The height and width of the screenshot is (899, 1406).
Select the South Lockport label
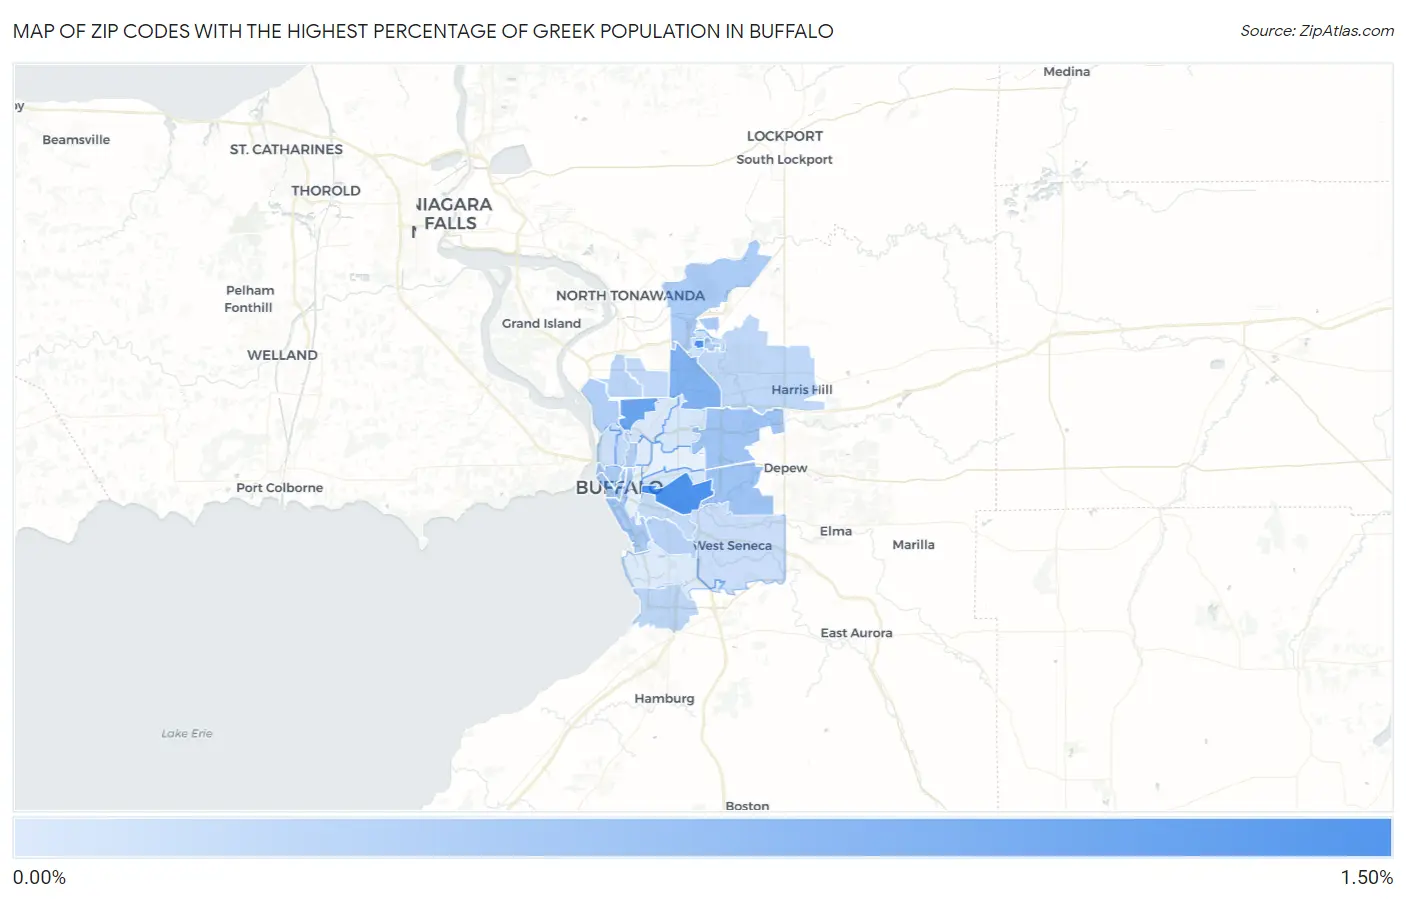click(x=784, y=159)
